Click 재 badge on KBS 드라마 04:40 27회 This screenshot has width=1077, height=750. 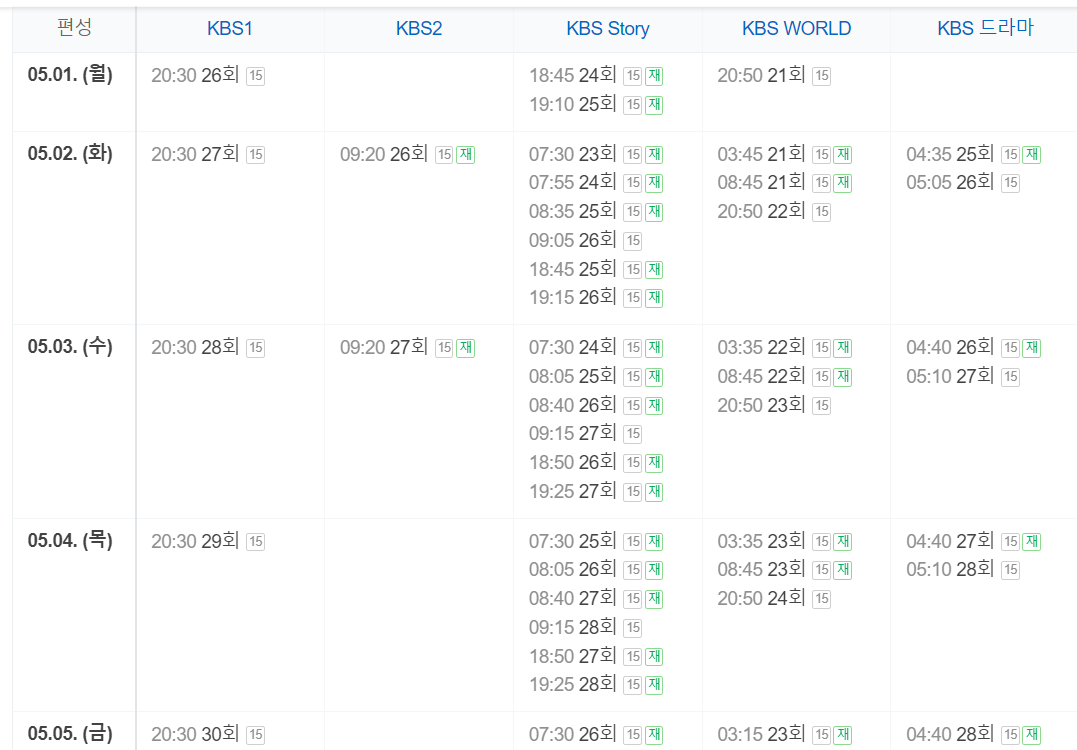(1032, 542)
